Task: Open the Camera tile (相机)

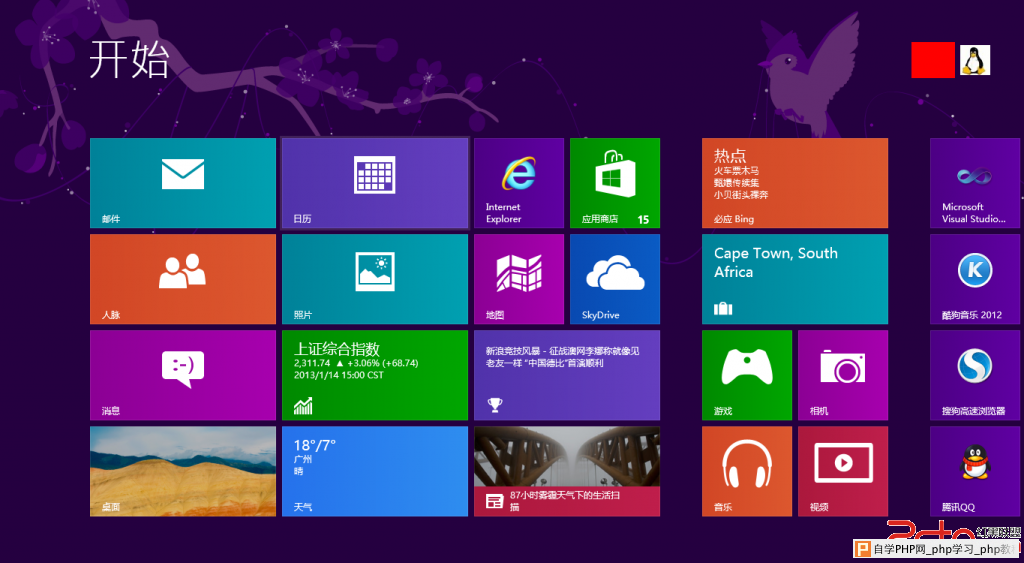Action: pos(842,375)
